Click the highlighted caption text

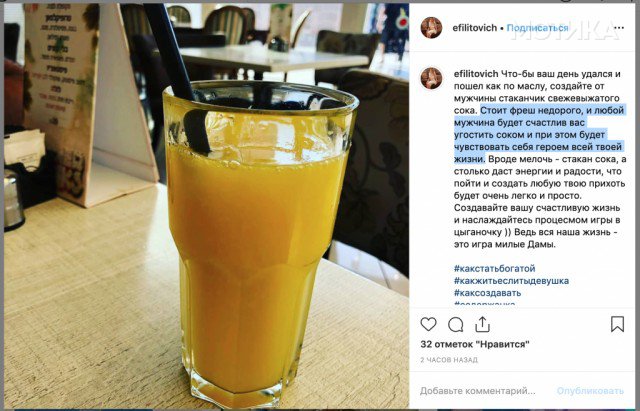539,134
